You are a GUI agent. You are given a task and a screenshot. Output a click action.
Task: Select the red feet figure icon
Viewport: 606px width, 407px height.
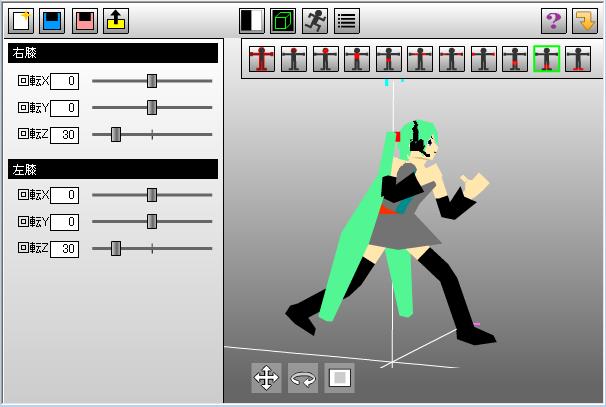tap(578, 59)
